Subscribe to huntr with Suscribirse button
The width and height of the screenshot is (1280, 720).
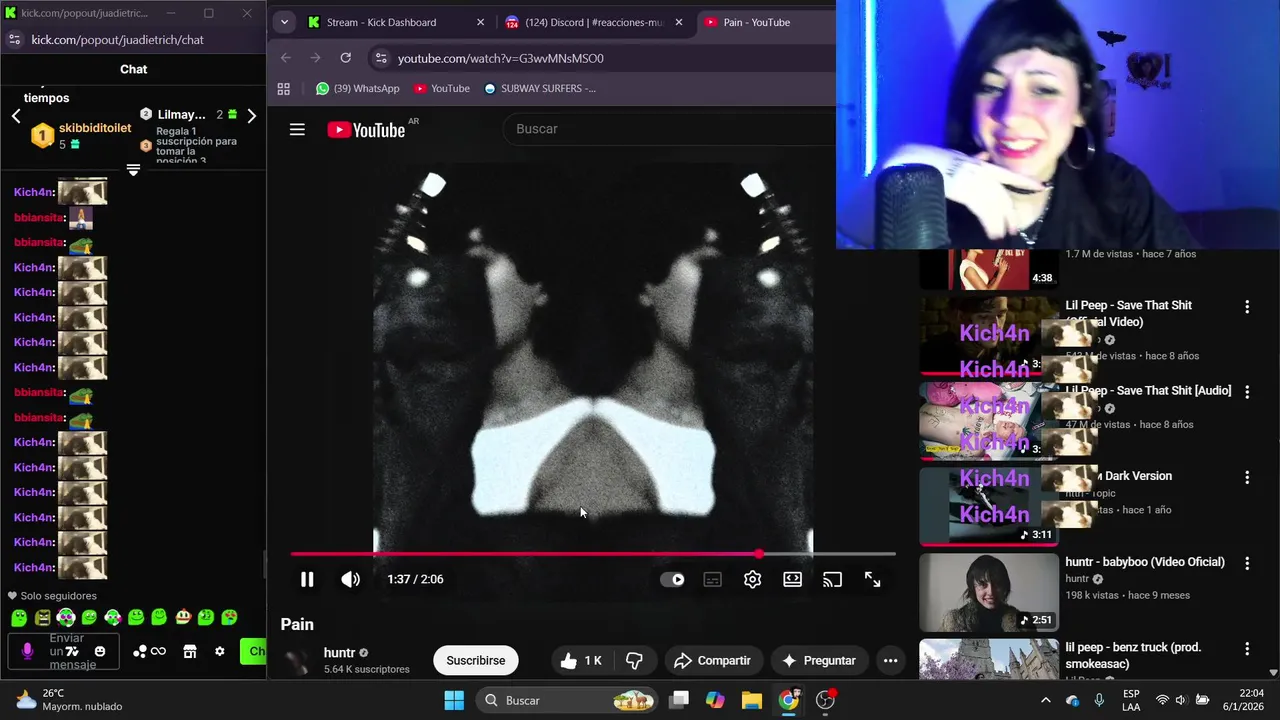point(475,660)
